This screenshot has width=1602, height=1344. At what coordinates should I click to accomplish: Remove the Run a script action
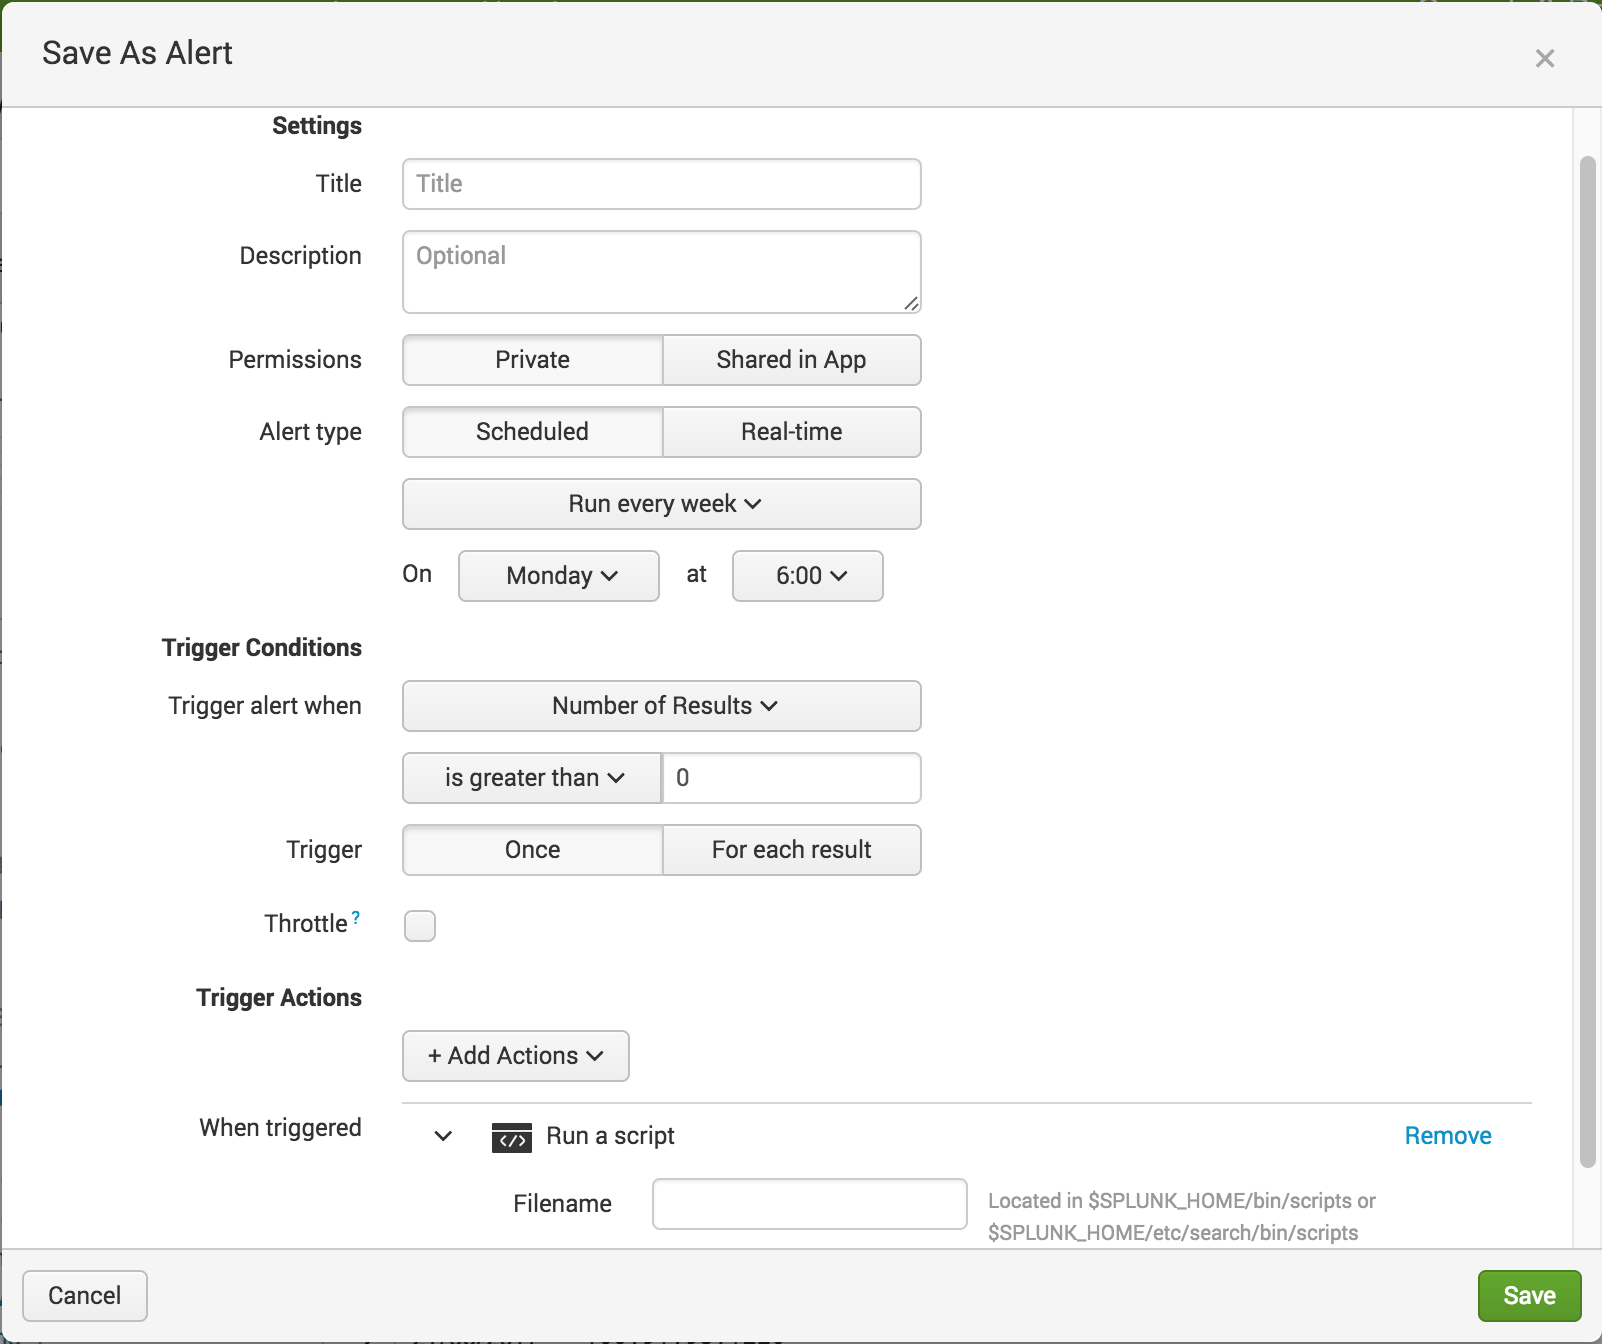pos(1447,1135)
